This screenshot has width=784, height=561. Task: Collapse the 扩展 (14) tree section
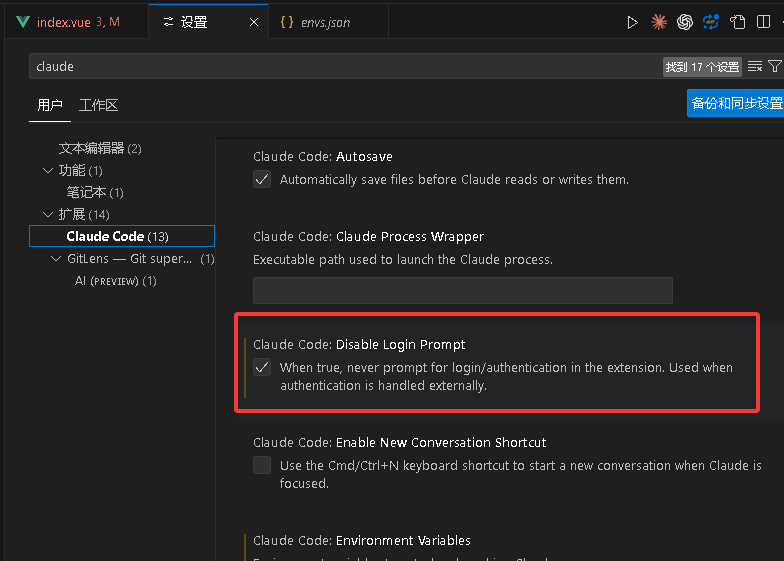(48, 214)
